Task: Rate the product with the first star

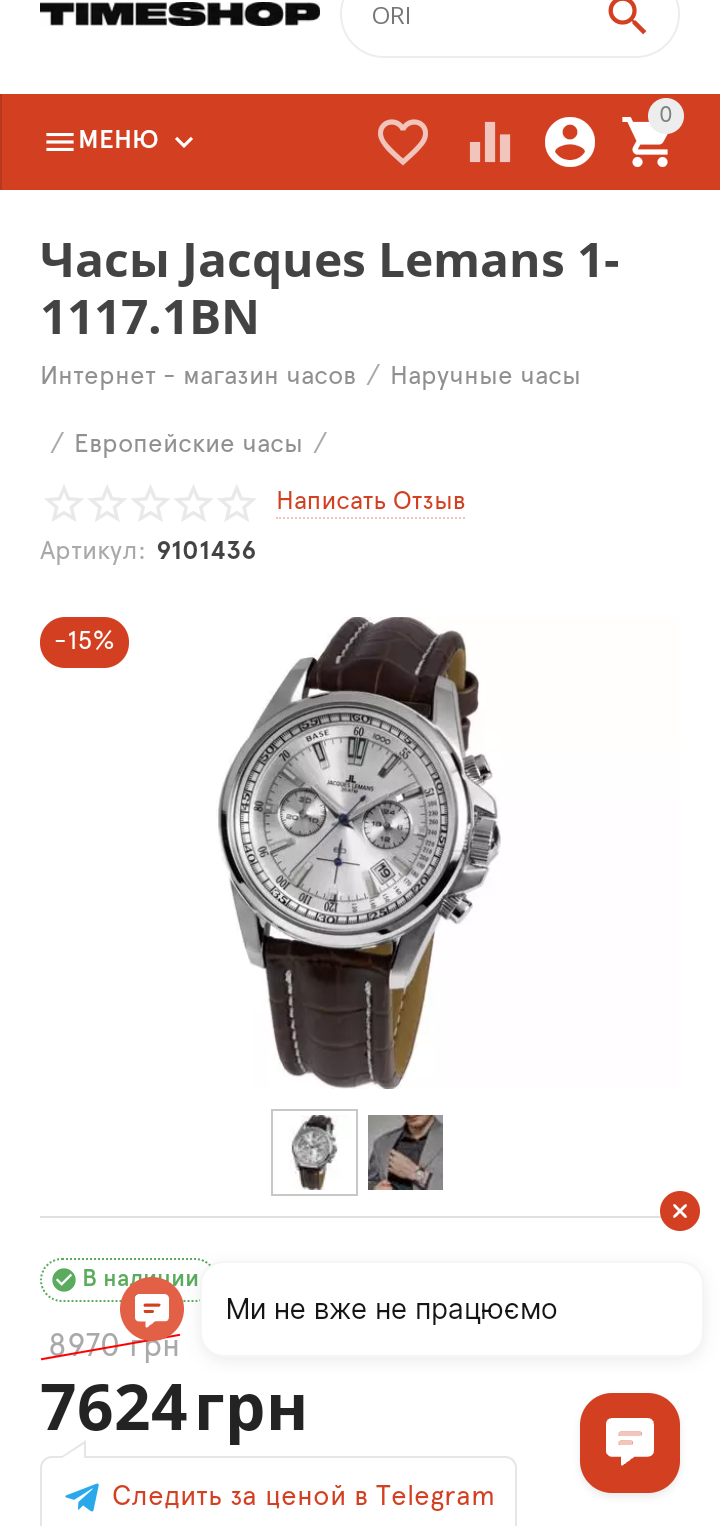Action: pos(63,504)
